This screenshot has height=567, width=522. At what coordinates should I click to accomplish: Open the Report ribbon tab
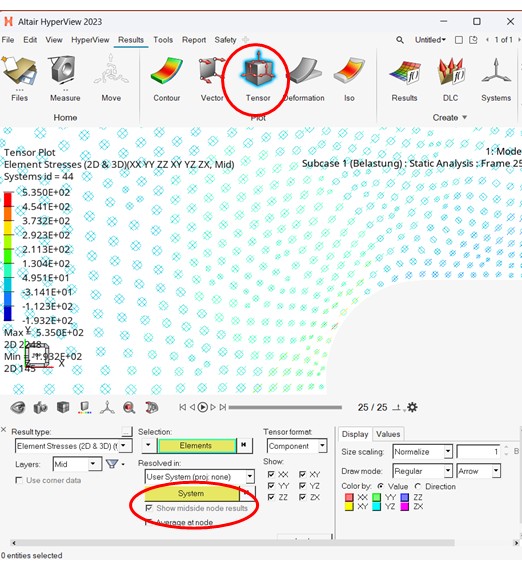coord(194,40)
